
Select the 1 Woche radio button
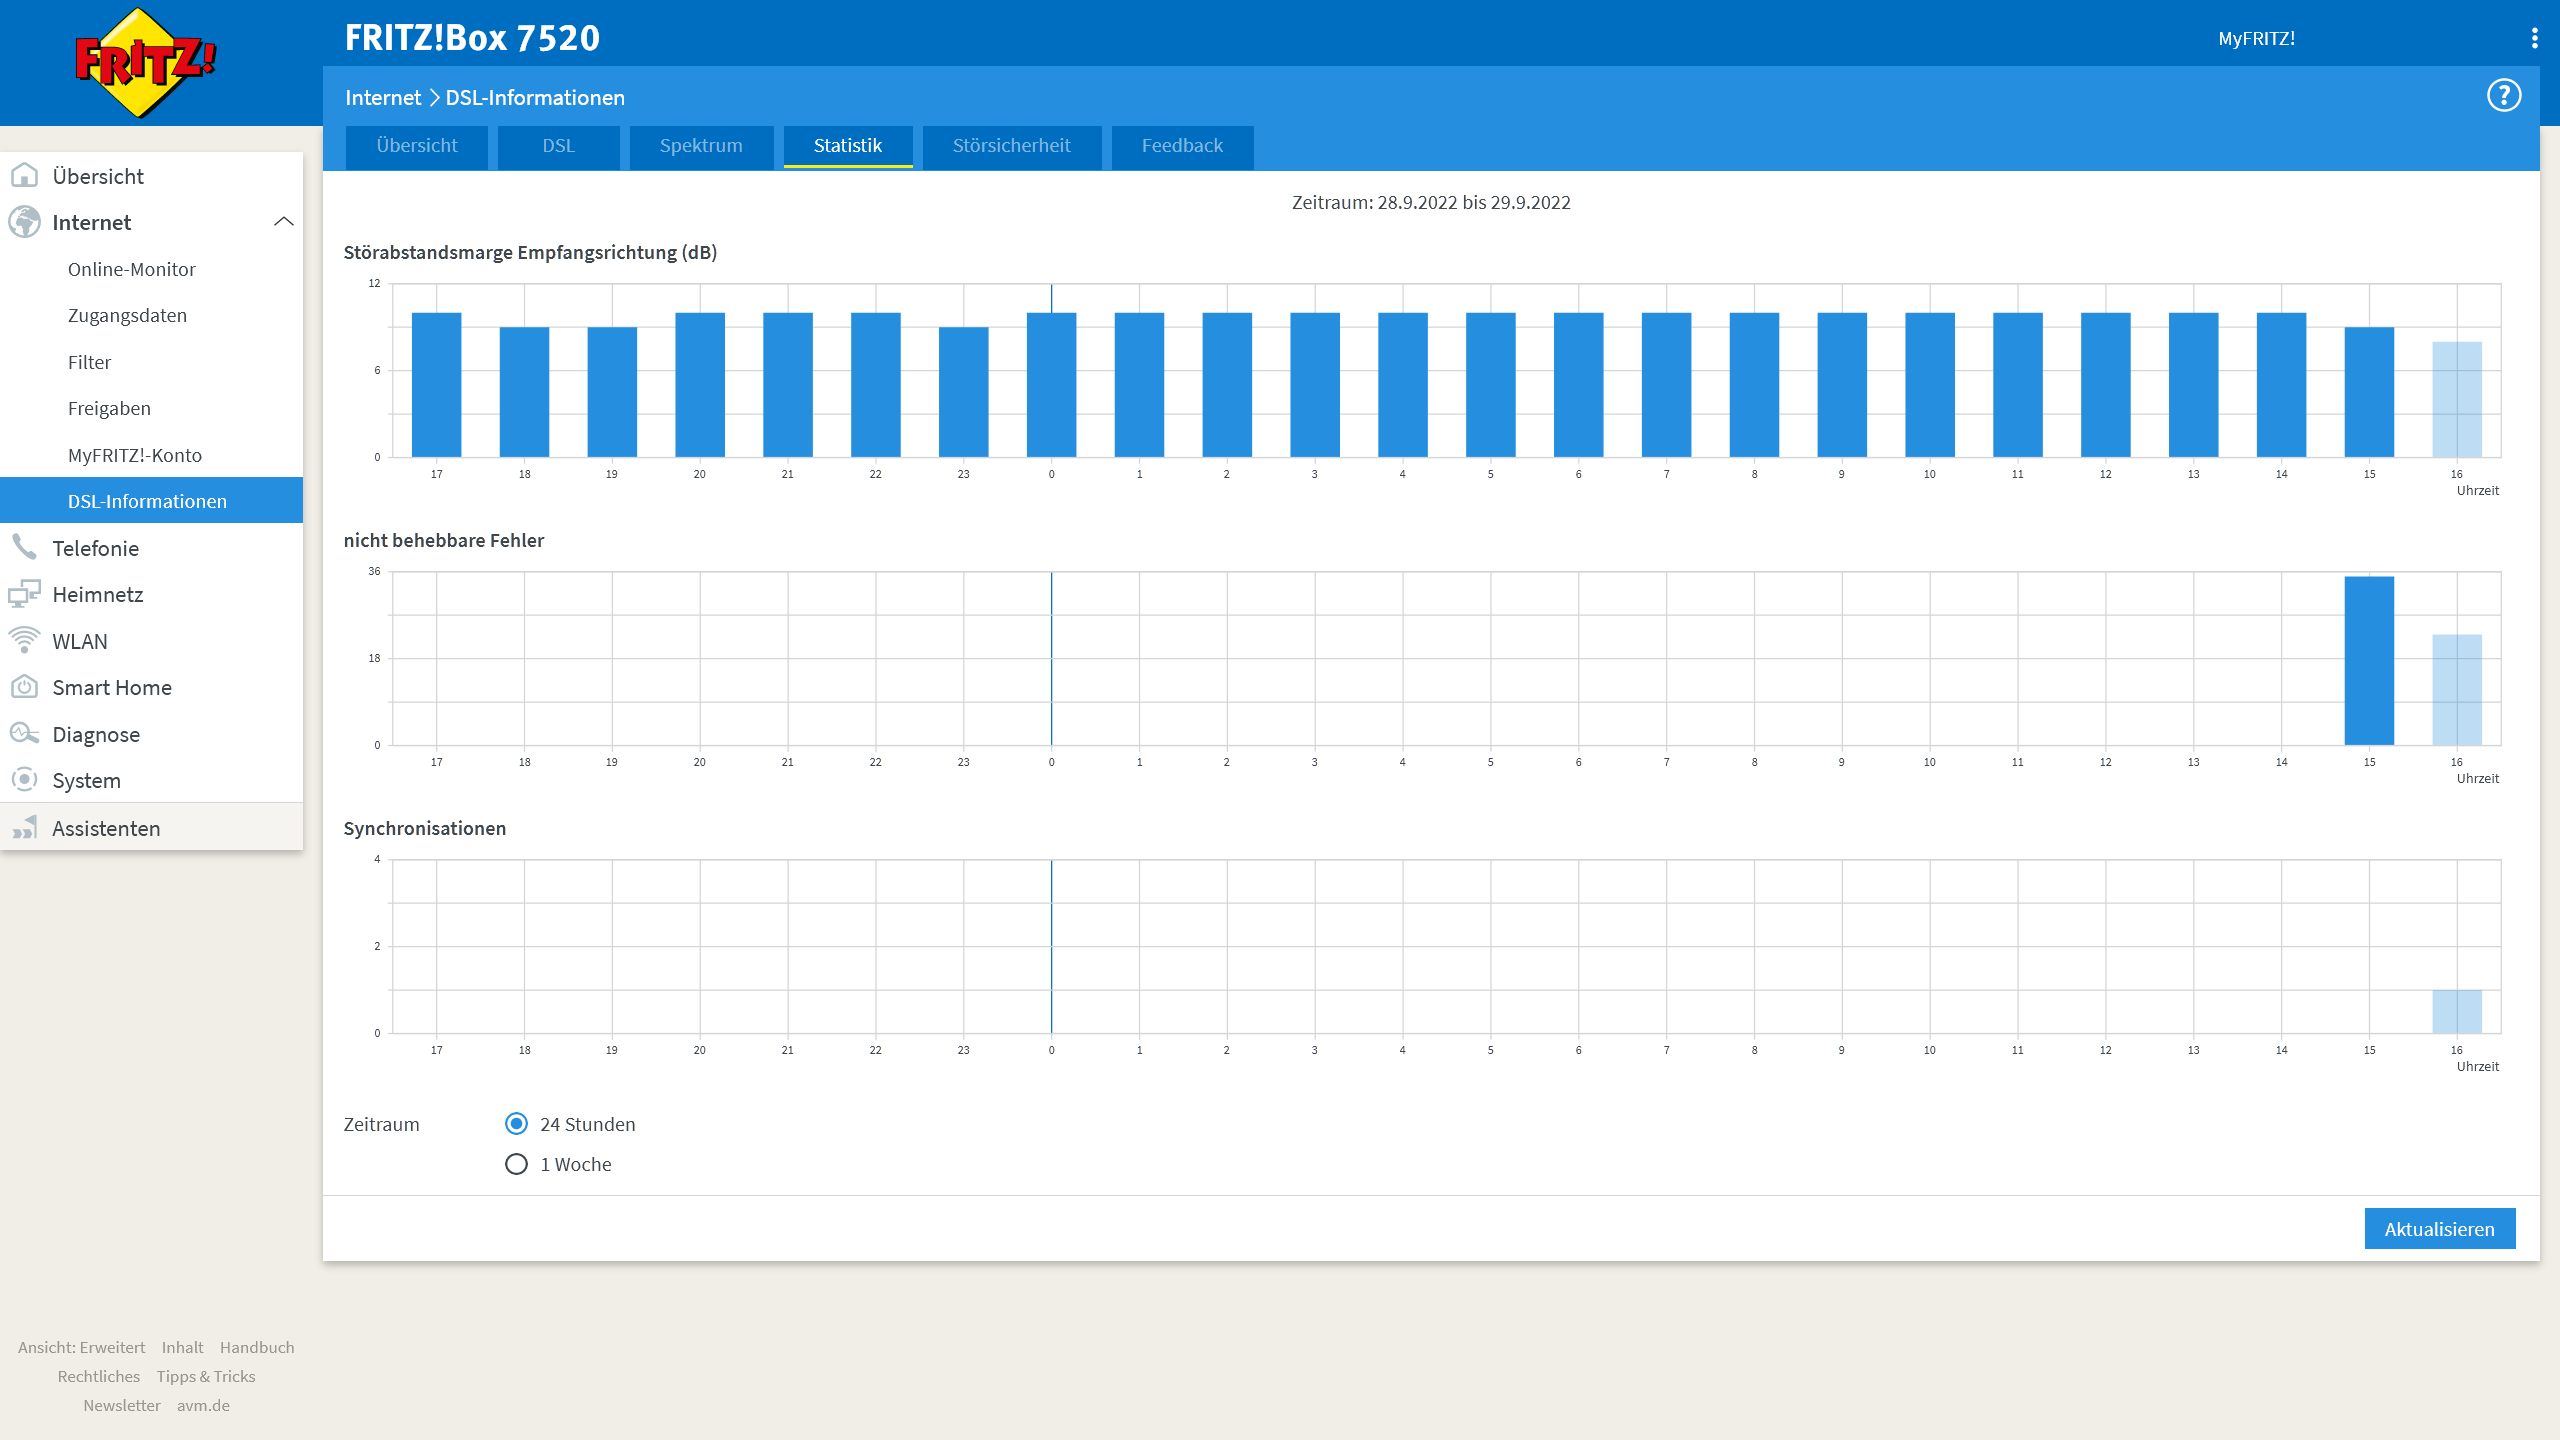coord(516,1164)
